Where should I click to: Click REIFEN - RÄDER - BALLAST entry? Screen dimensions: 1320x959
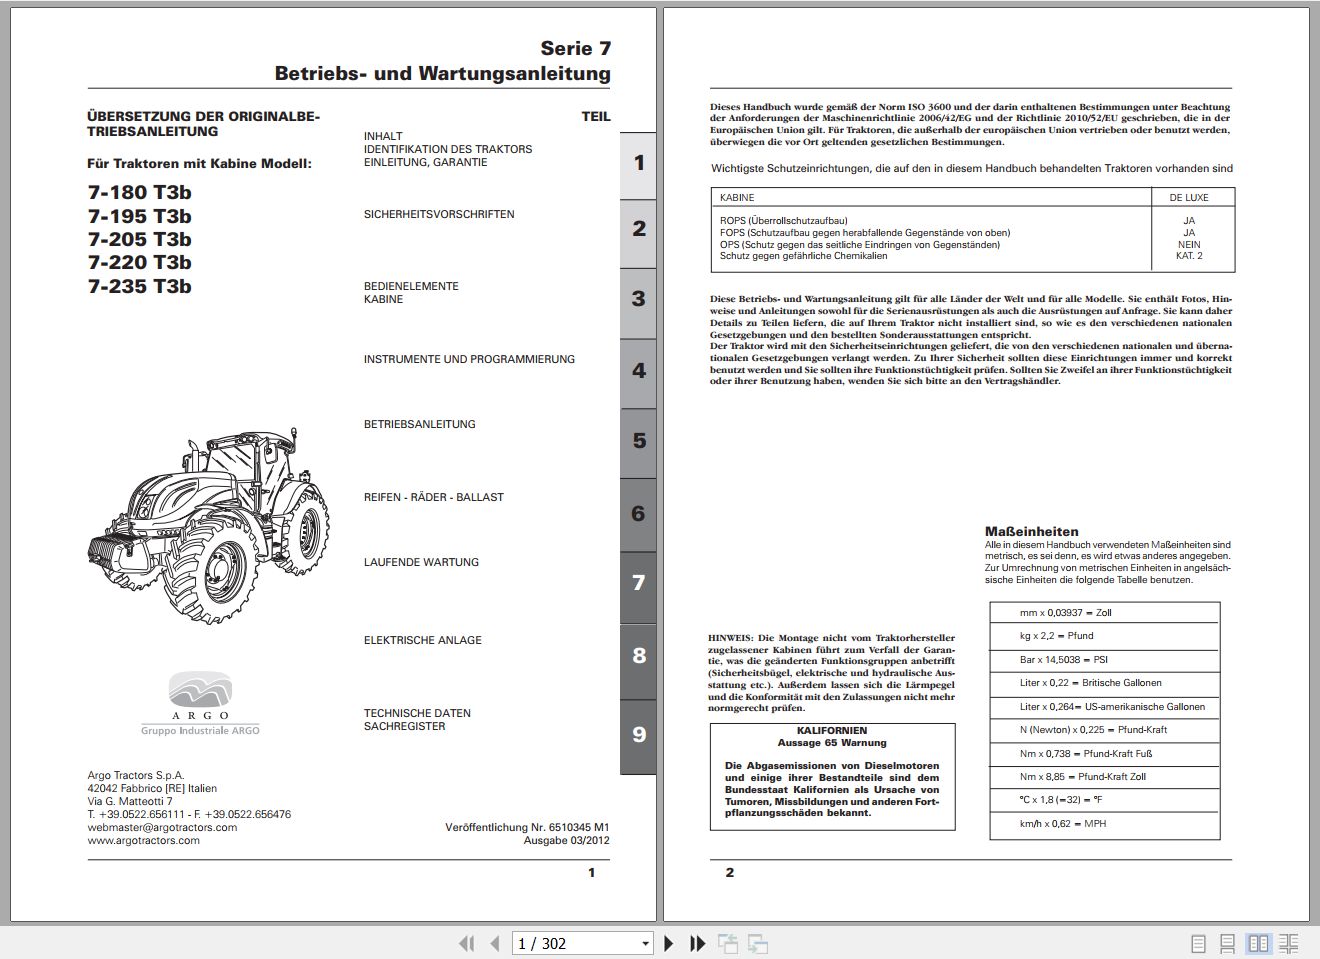(x=433, y=497)
